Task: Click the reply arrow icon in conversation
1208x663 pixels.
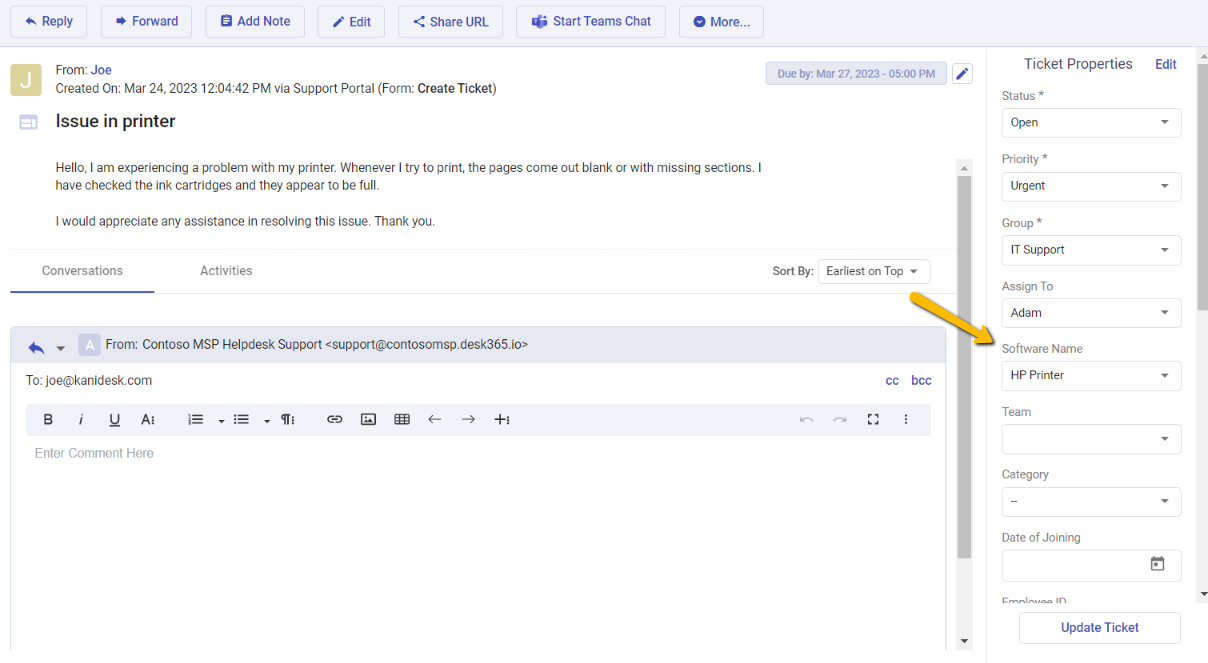Action: (36, 347)
